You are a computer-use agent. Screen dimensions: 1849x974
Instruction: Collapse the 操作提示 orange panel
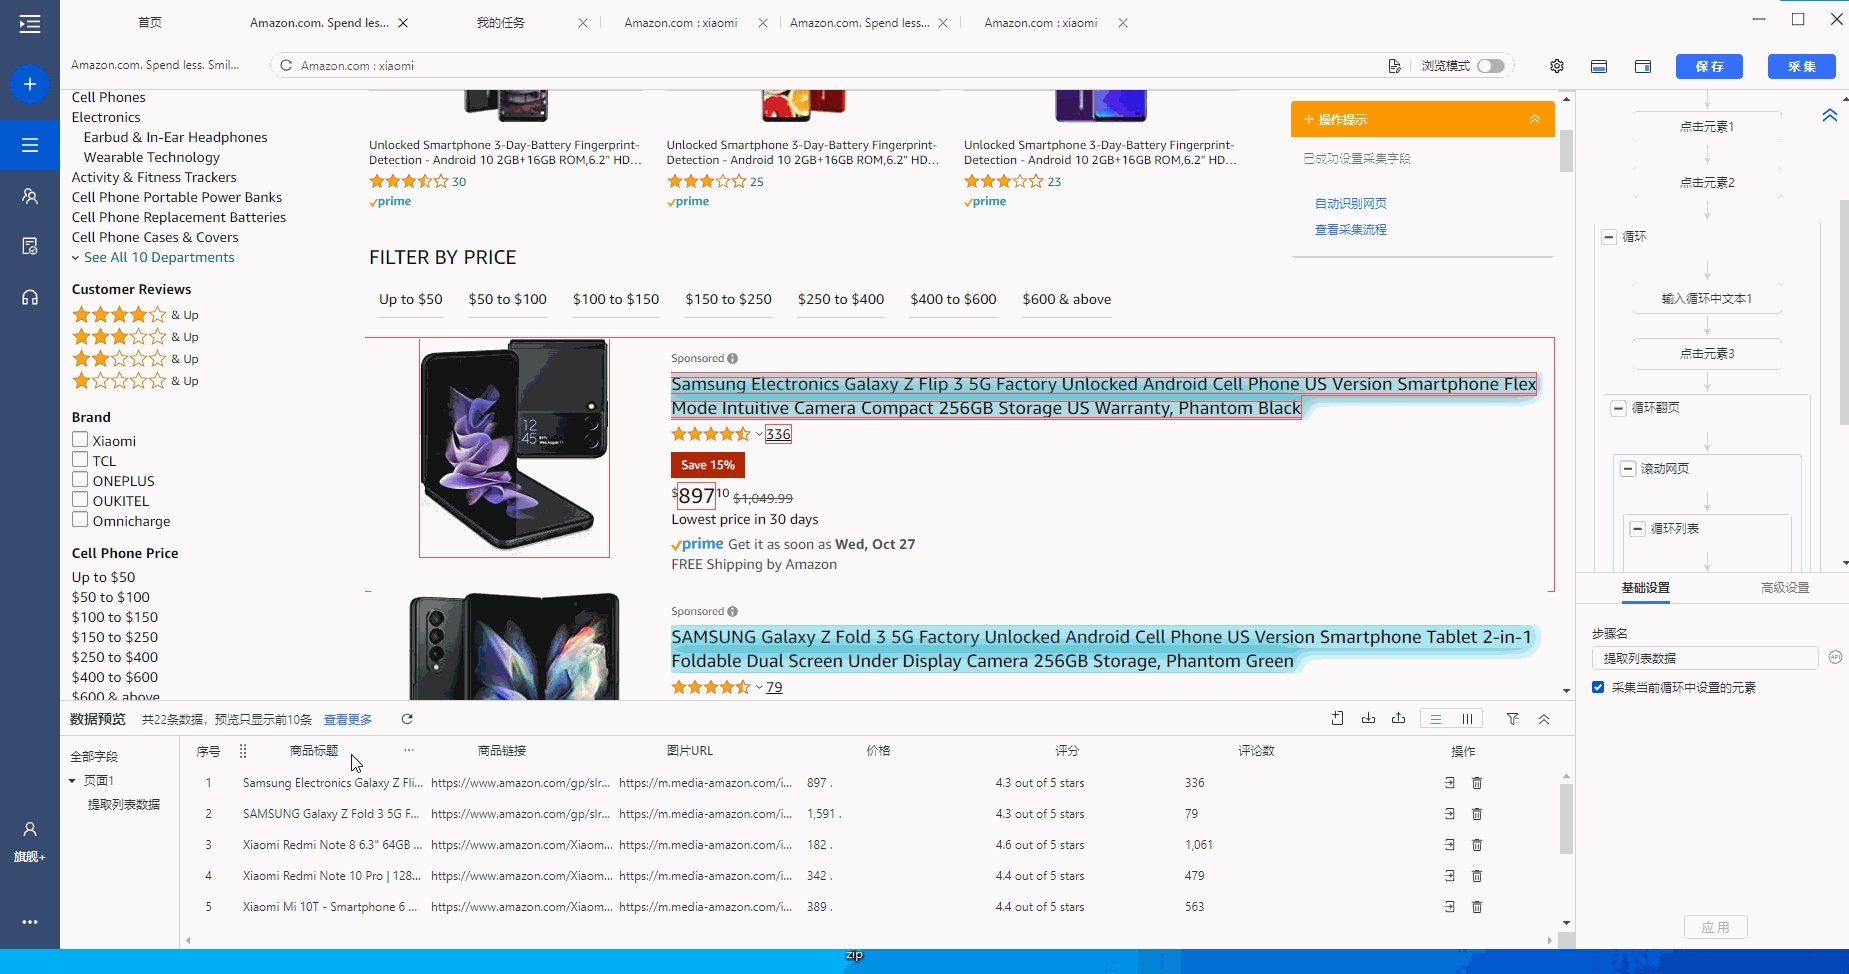(x=1535, y=119)
